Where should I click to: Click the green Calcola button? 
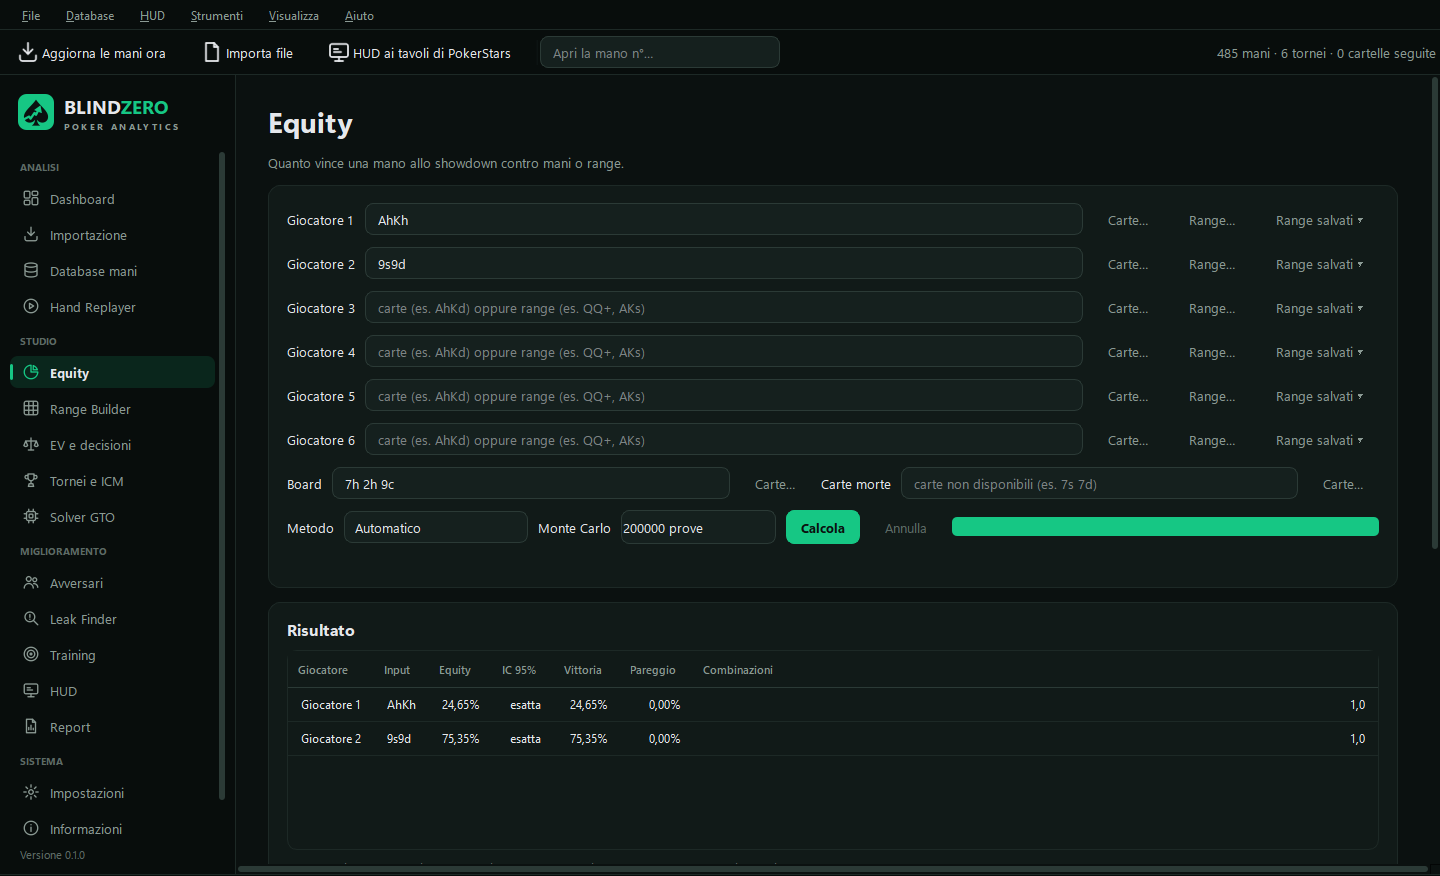(823, 527)
